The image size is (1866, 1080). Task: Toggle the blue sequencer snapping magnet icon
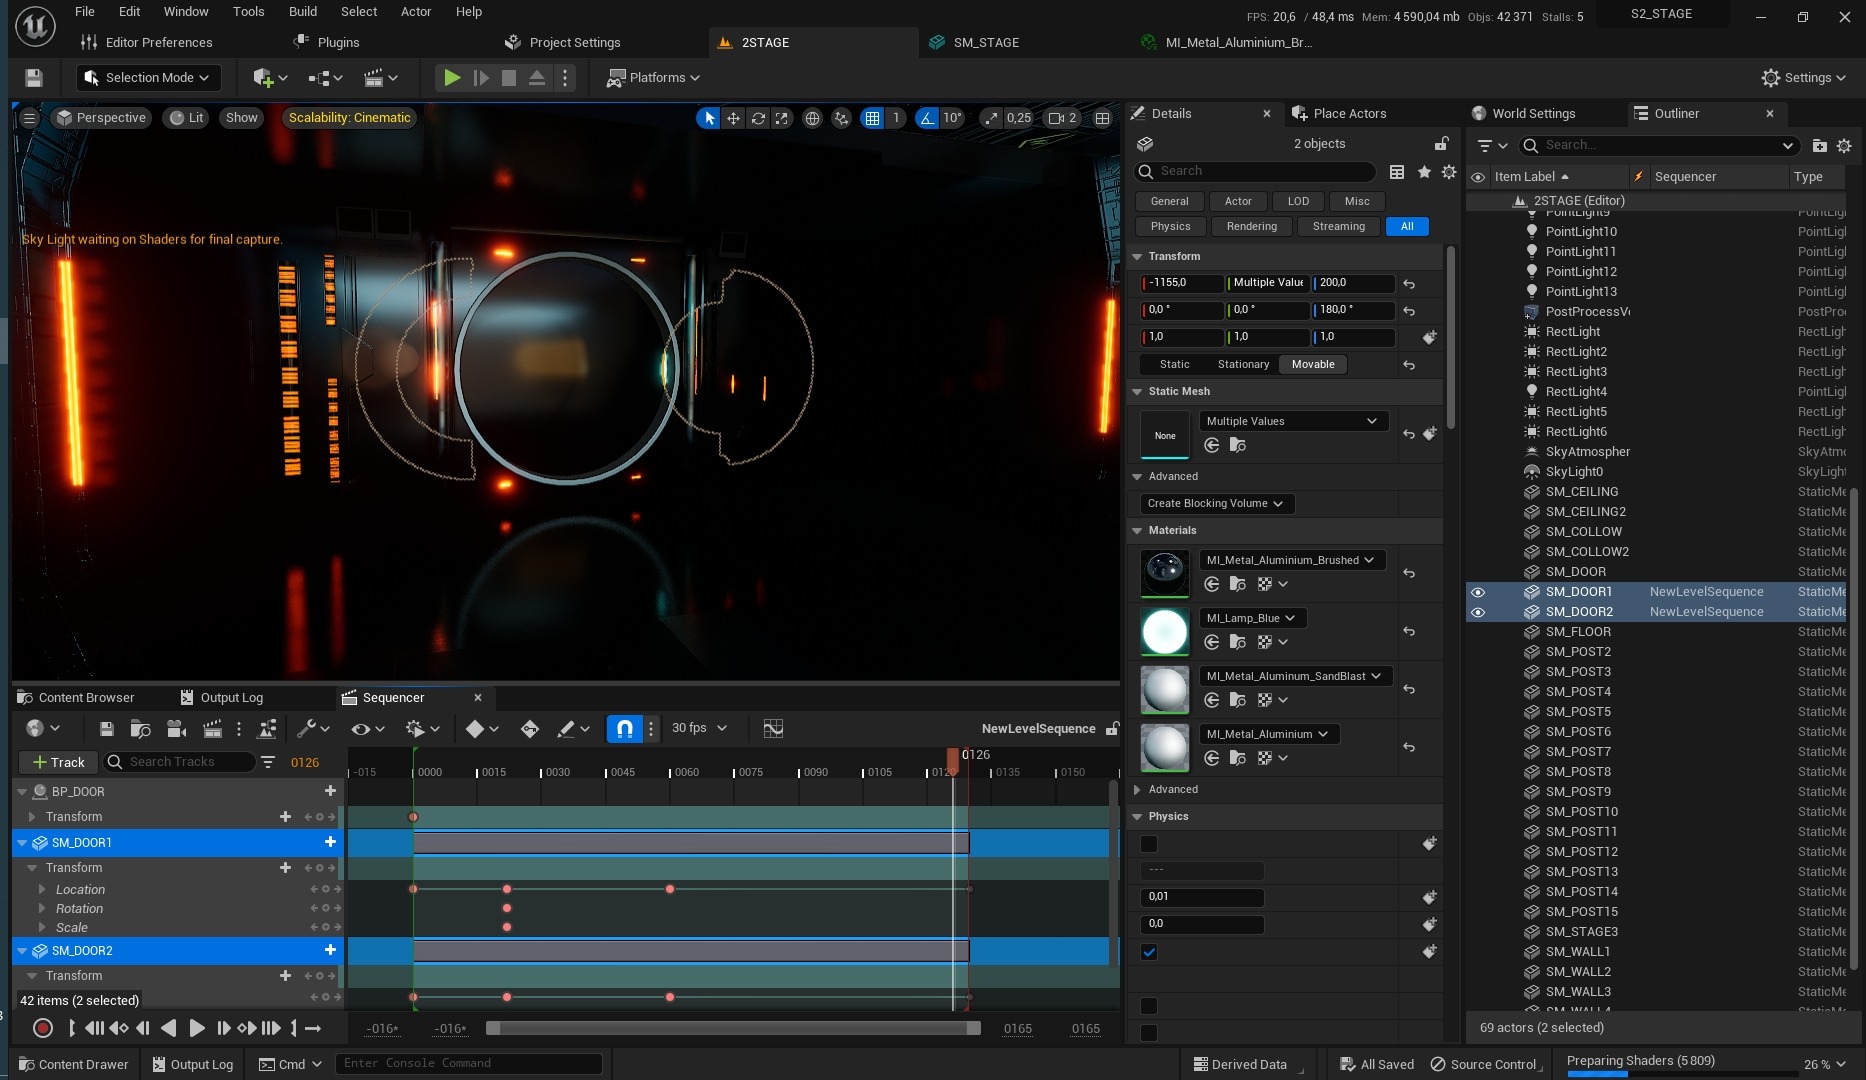point(624,729)
